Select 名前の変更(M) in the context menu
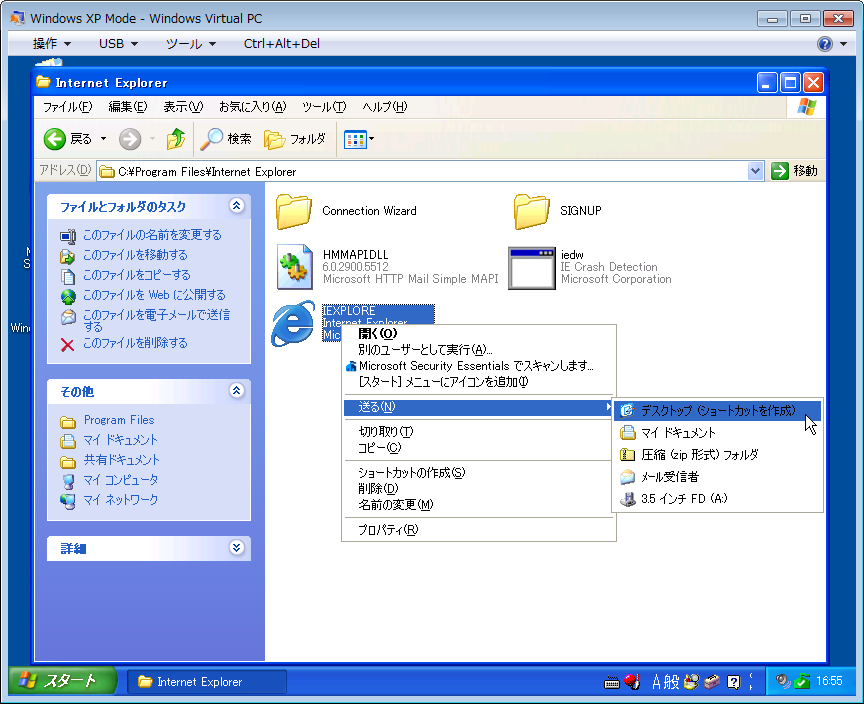The image size is (864, 704). click(x=478, y=505)
